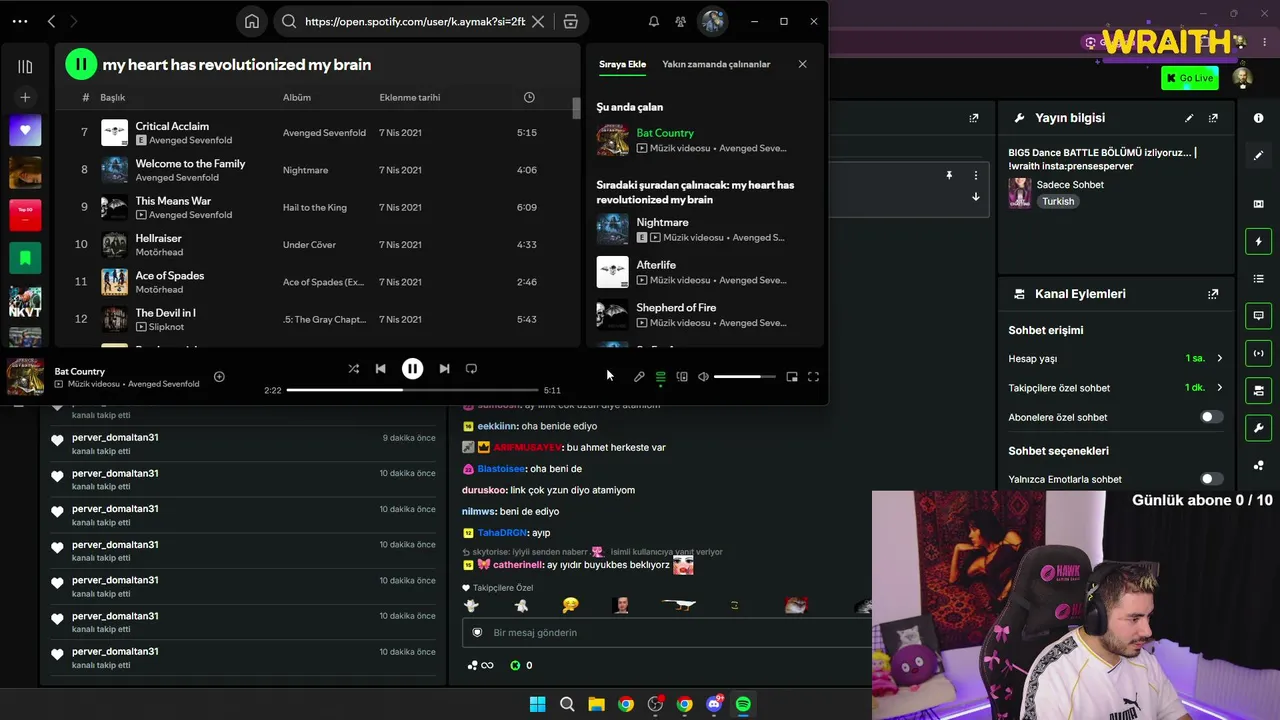Viewport: 1280px width, 720px height.
Task: Open File Explorer from taskbar
Action: click(x=596, y=704)
